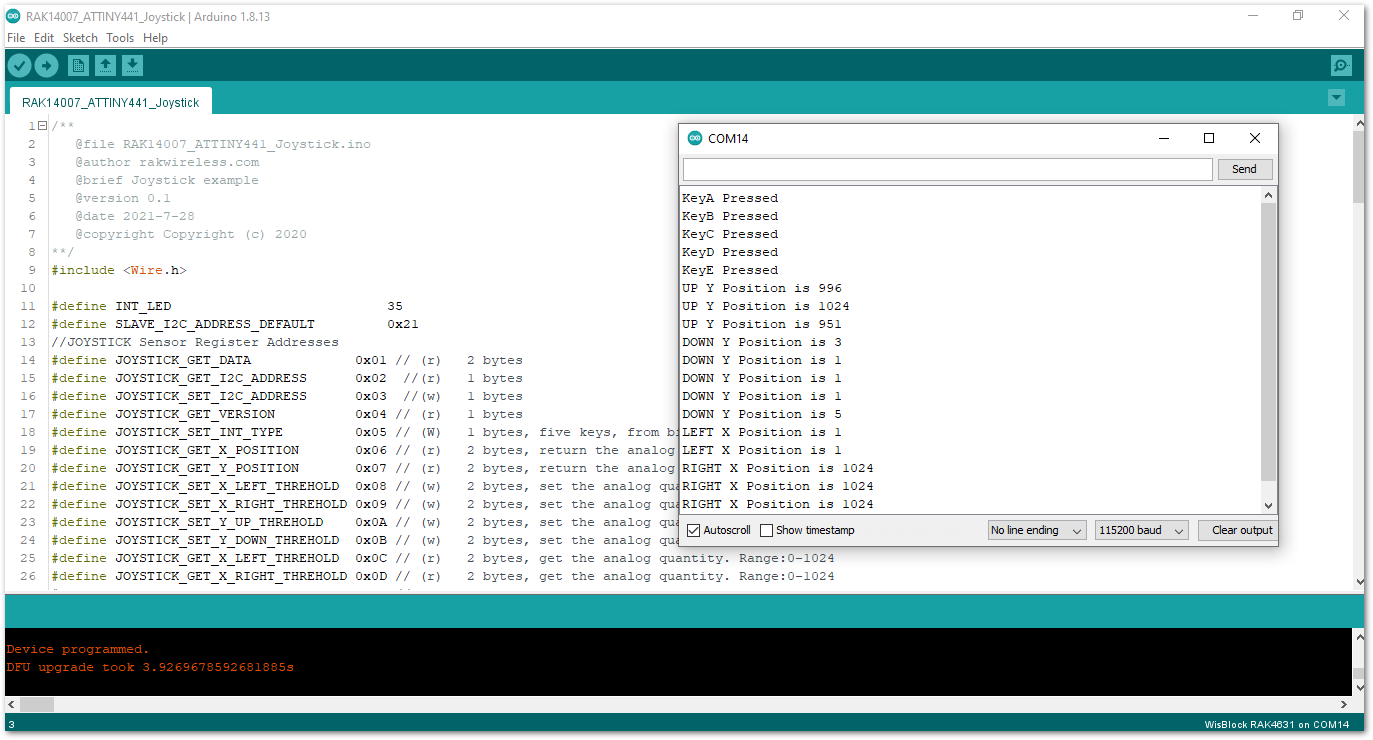Save the sketch using the toolbar icon
The height and width of the screenshot is (740, 1373).
tap(132, 66)
